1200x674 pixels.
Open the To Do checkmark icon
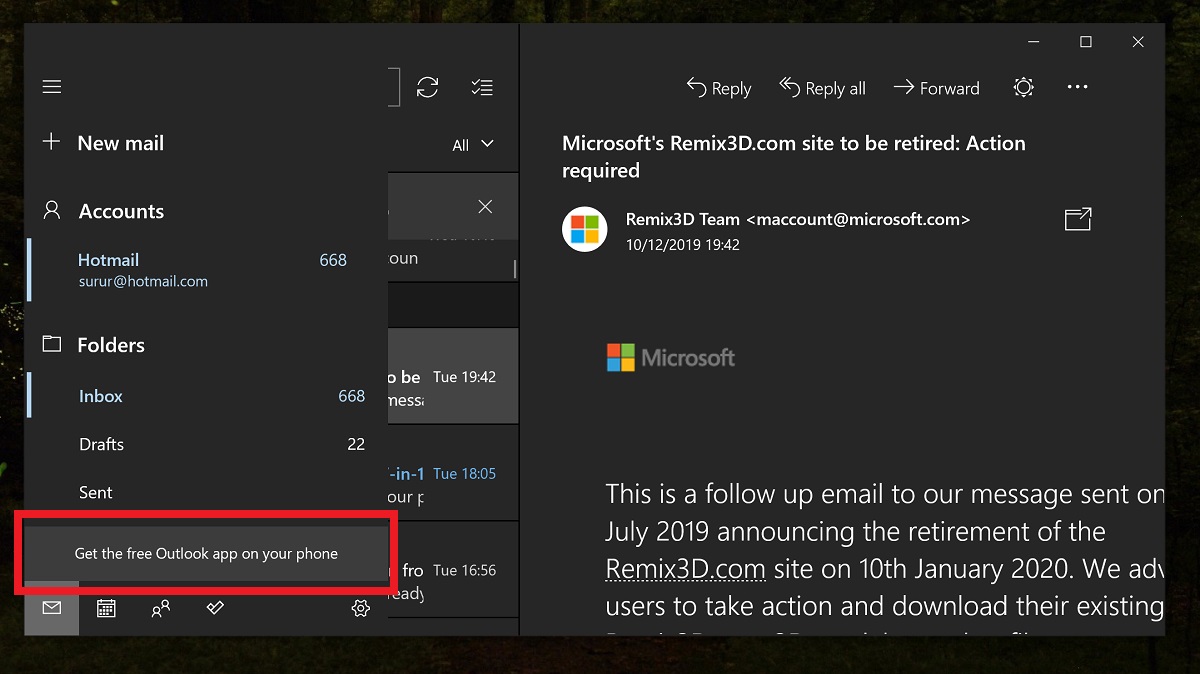click(x=214, y=608)
